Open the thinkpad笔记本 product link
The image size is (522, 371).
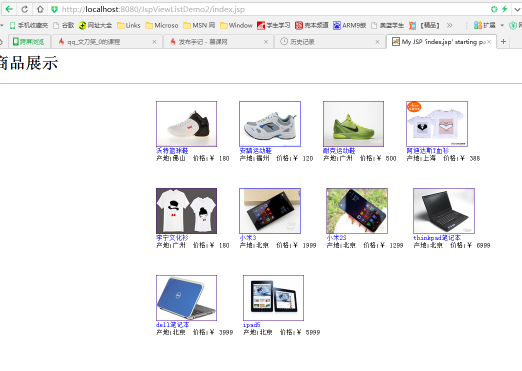tap(437, 238)
